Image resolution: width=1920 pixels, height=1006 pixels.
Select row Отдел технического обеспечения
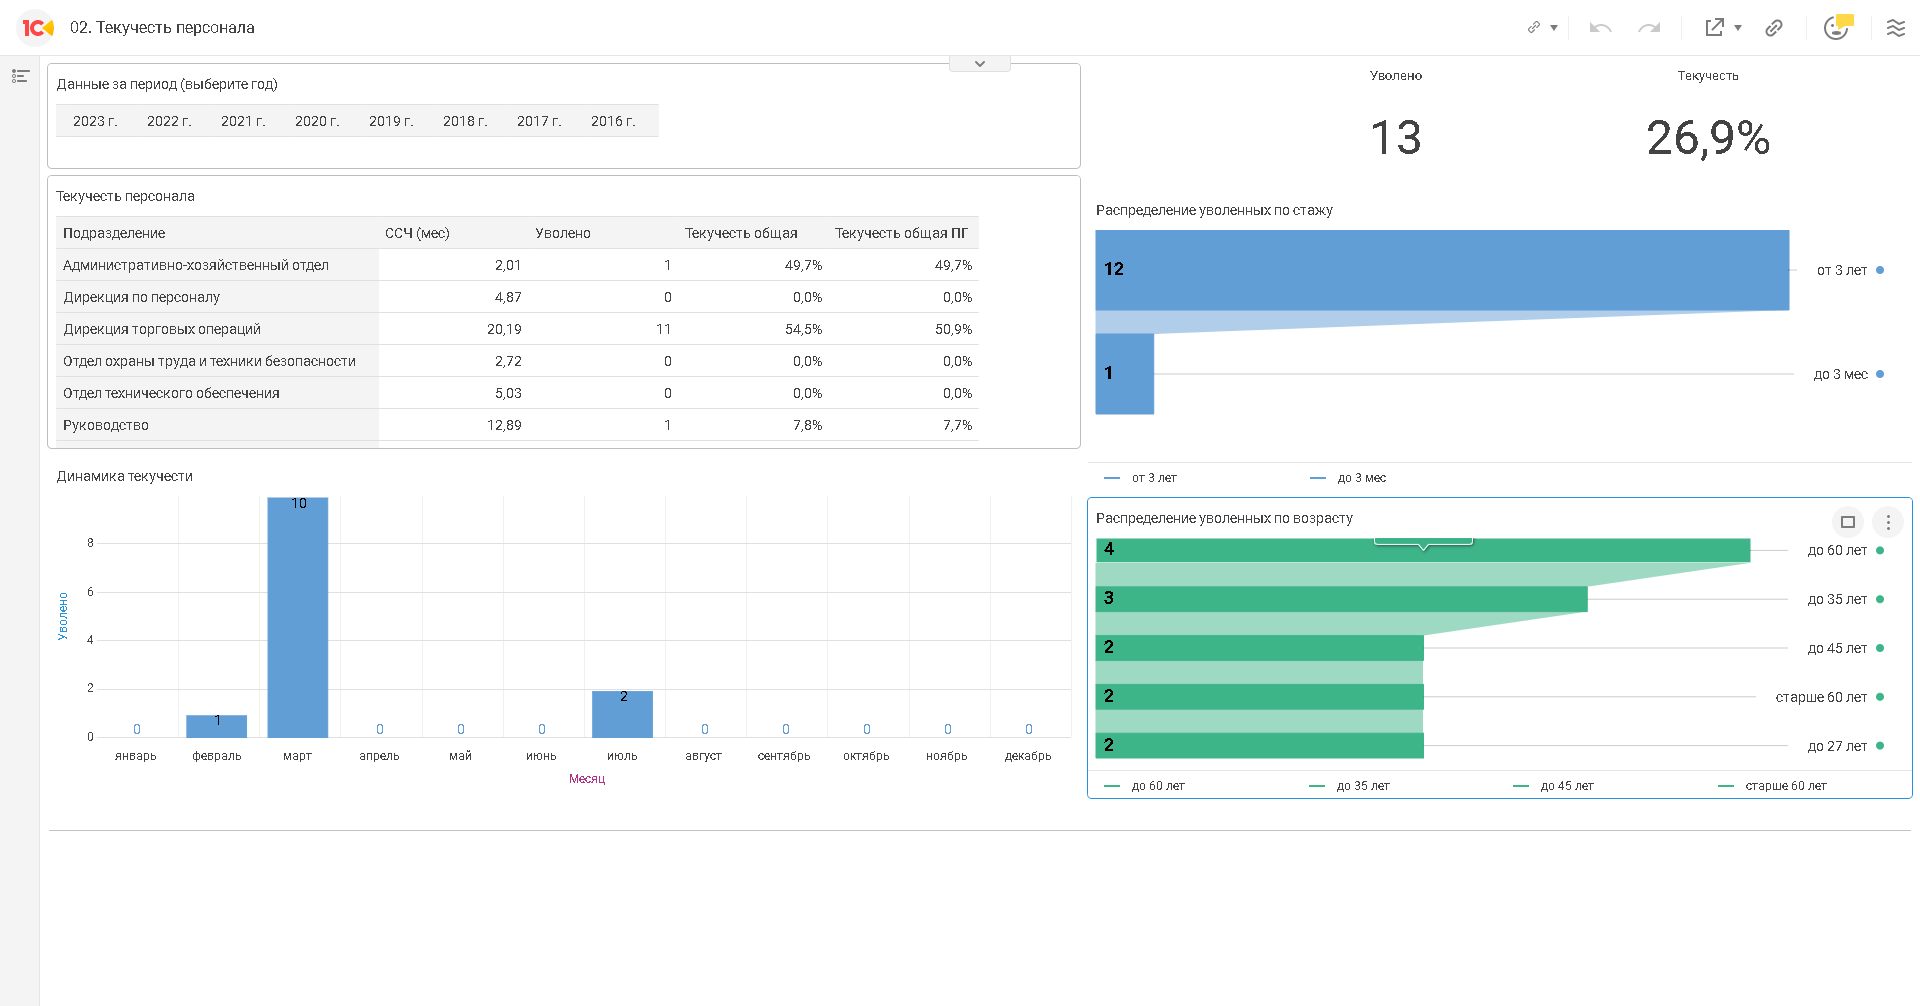tap(517, 393)
